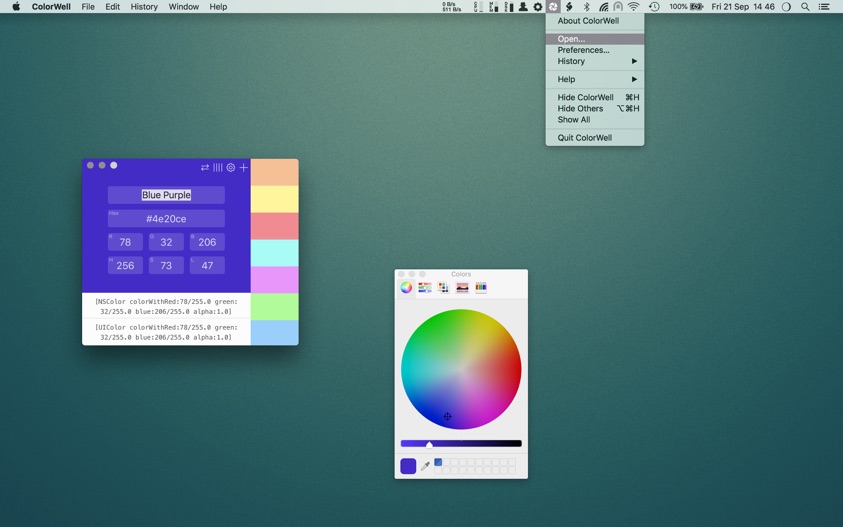The width and height of the screenshot is (843, 527).
Task: Click ColorWell menu bar status icon
Action: click(x=553, y=6)
